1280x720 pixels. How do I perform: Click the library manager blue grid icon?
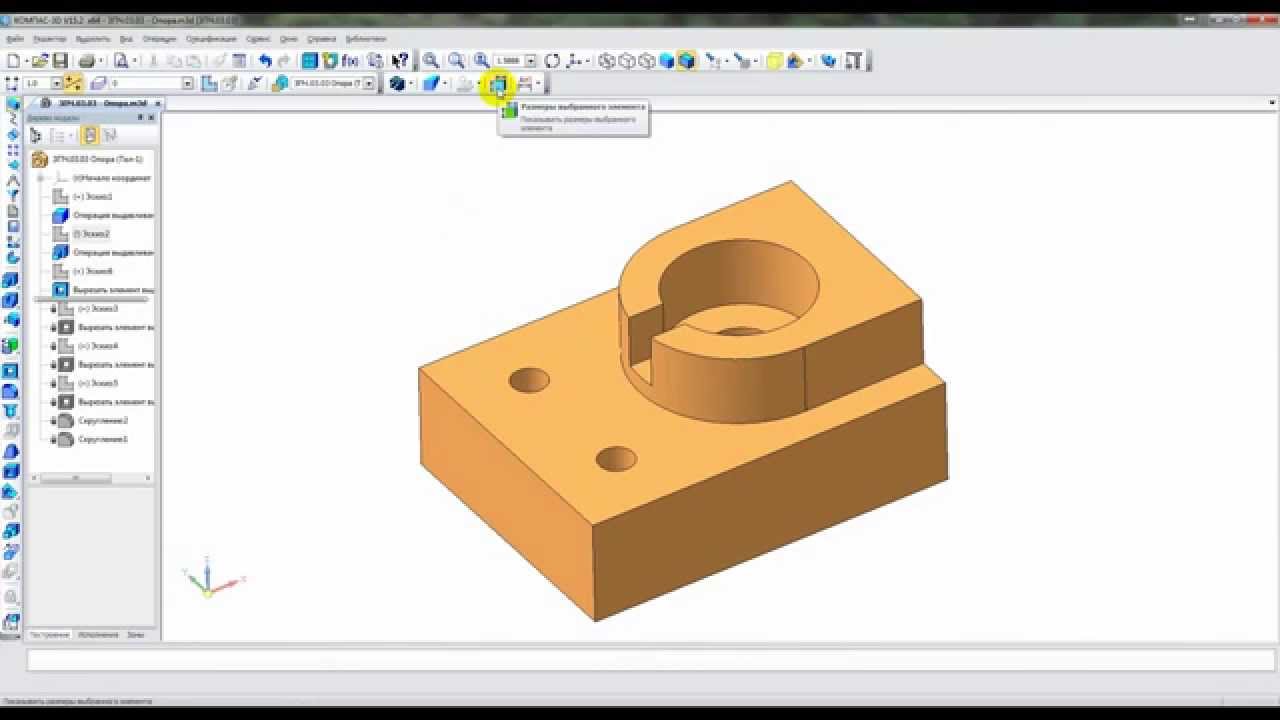point(310,61)
